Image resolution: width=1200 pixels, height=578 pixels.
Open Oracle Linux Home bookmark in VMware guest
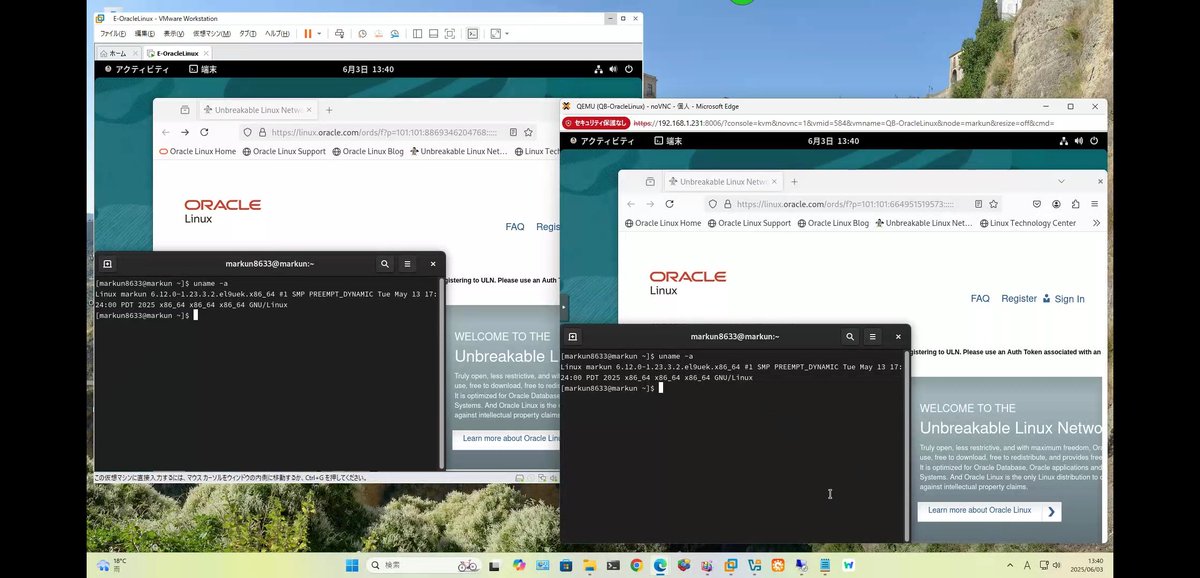click(x=198, y=152)
